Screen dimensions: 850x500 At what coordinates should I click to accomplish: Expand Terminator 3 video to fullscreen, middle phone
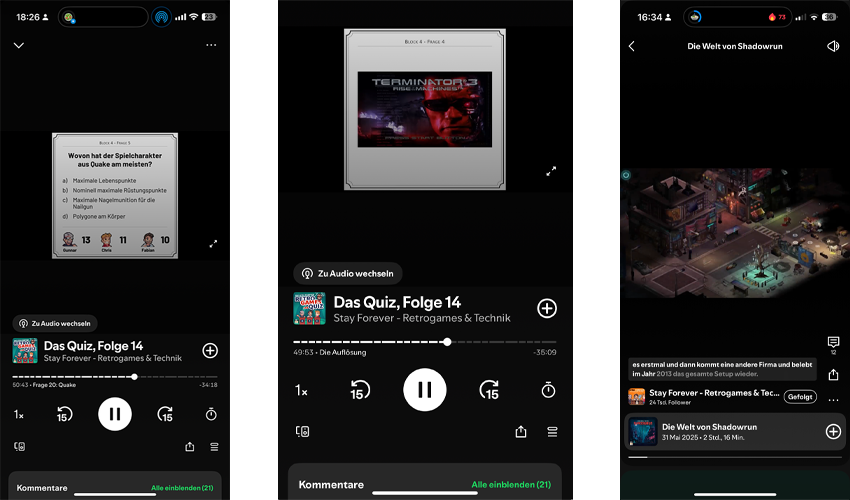click(551, 171)
